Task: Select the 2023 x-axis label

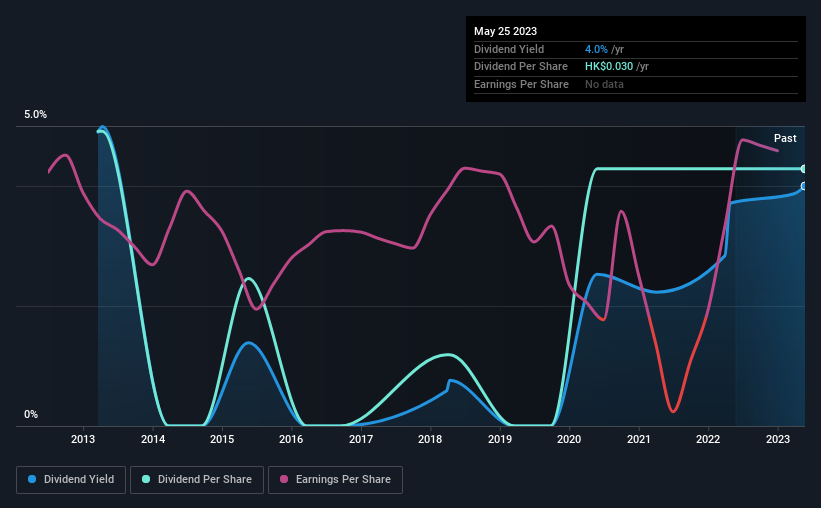Action: click(x=778, y=439)
